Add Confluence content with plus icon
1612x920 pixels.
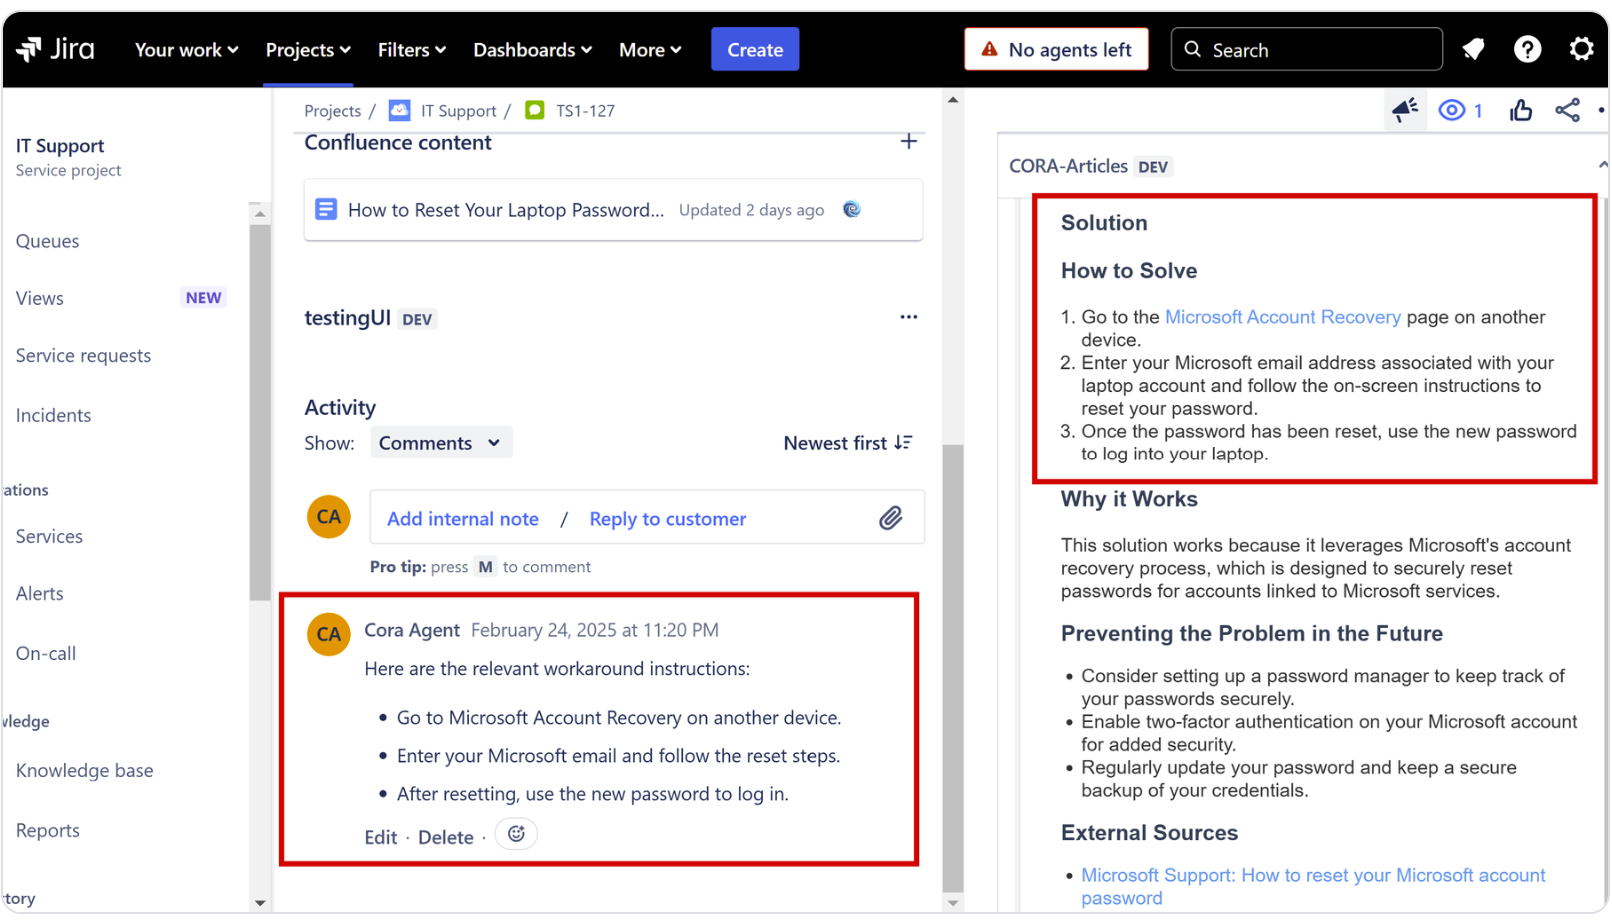coord(908,142)
